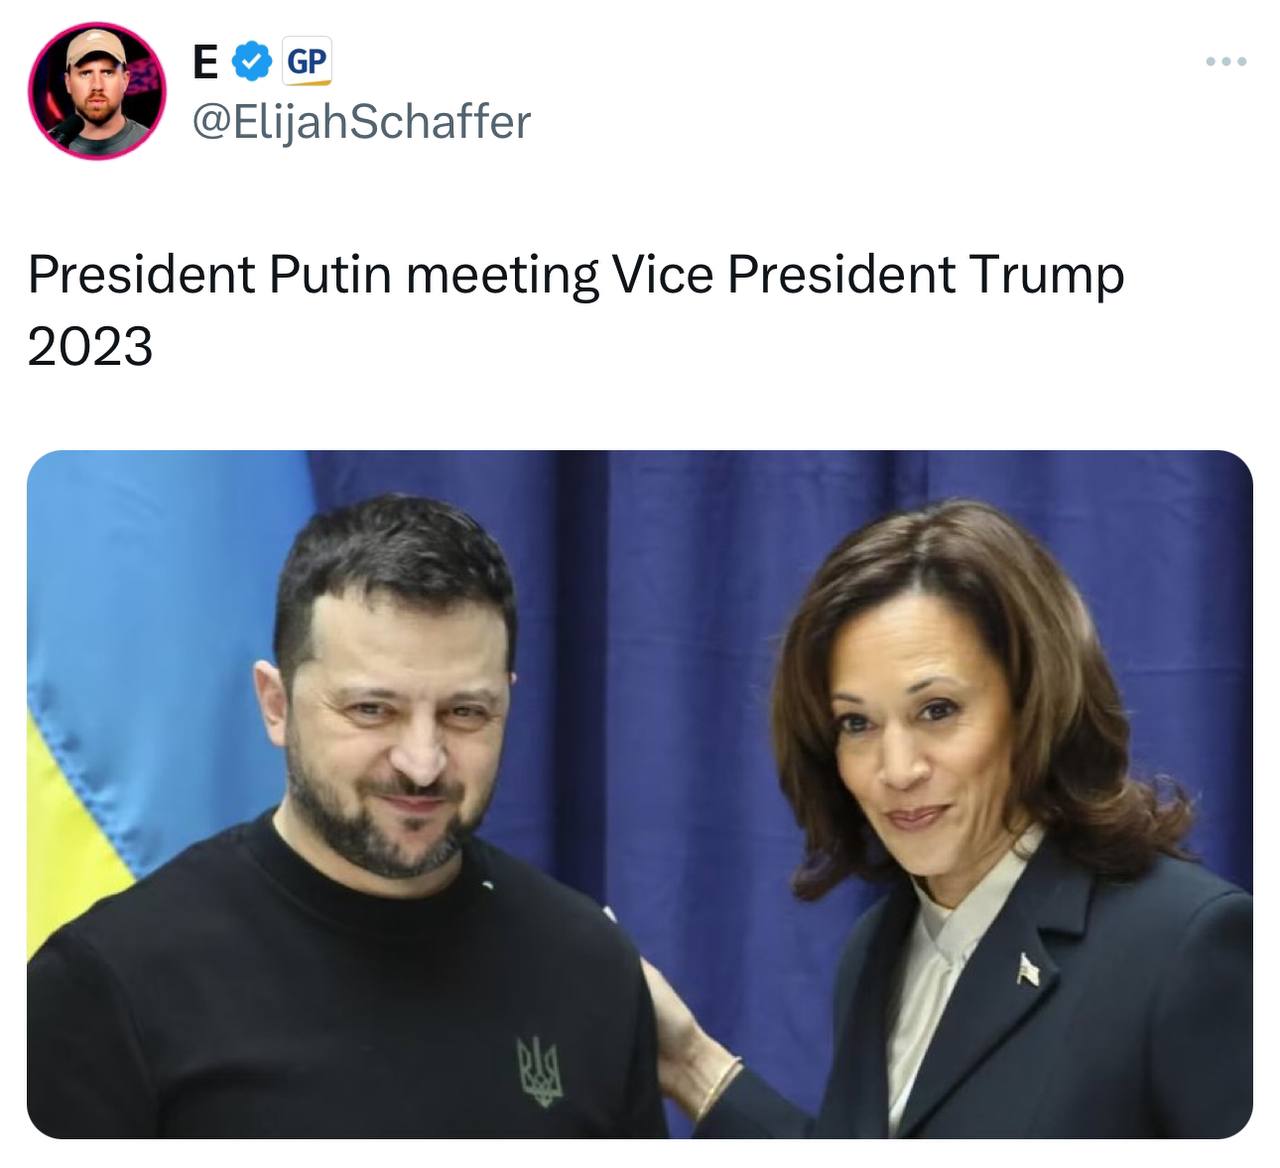Click the GP affiliation badge
This screenshot has height=1168, width=1280.
click(306, 62)
